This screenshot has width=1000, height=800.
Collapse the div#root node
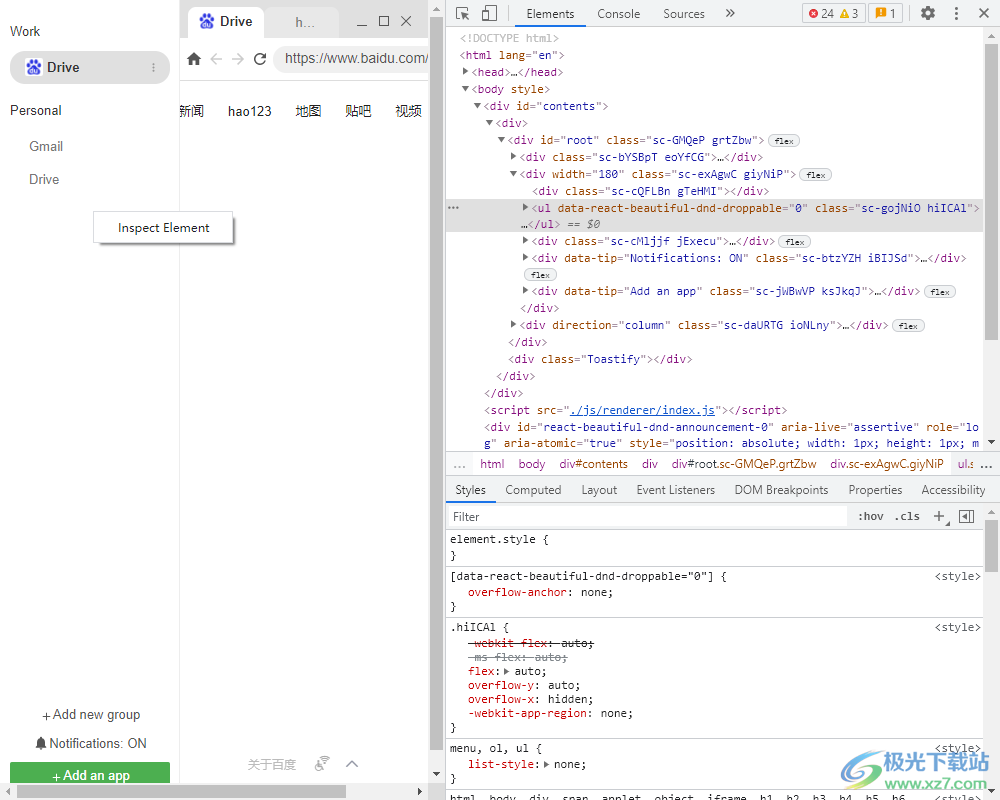pos(501,140)
